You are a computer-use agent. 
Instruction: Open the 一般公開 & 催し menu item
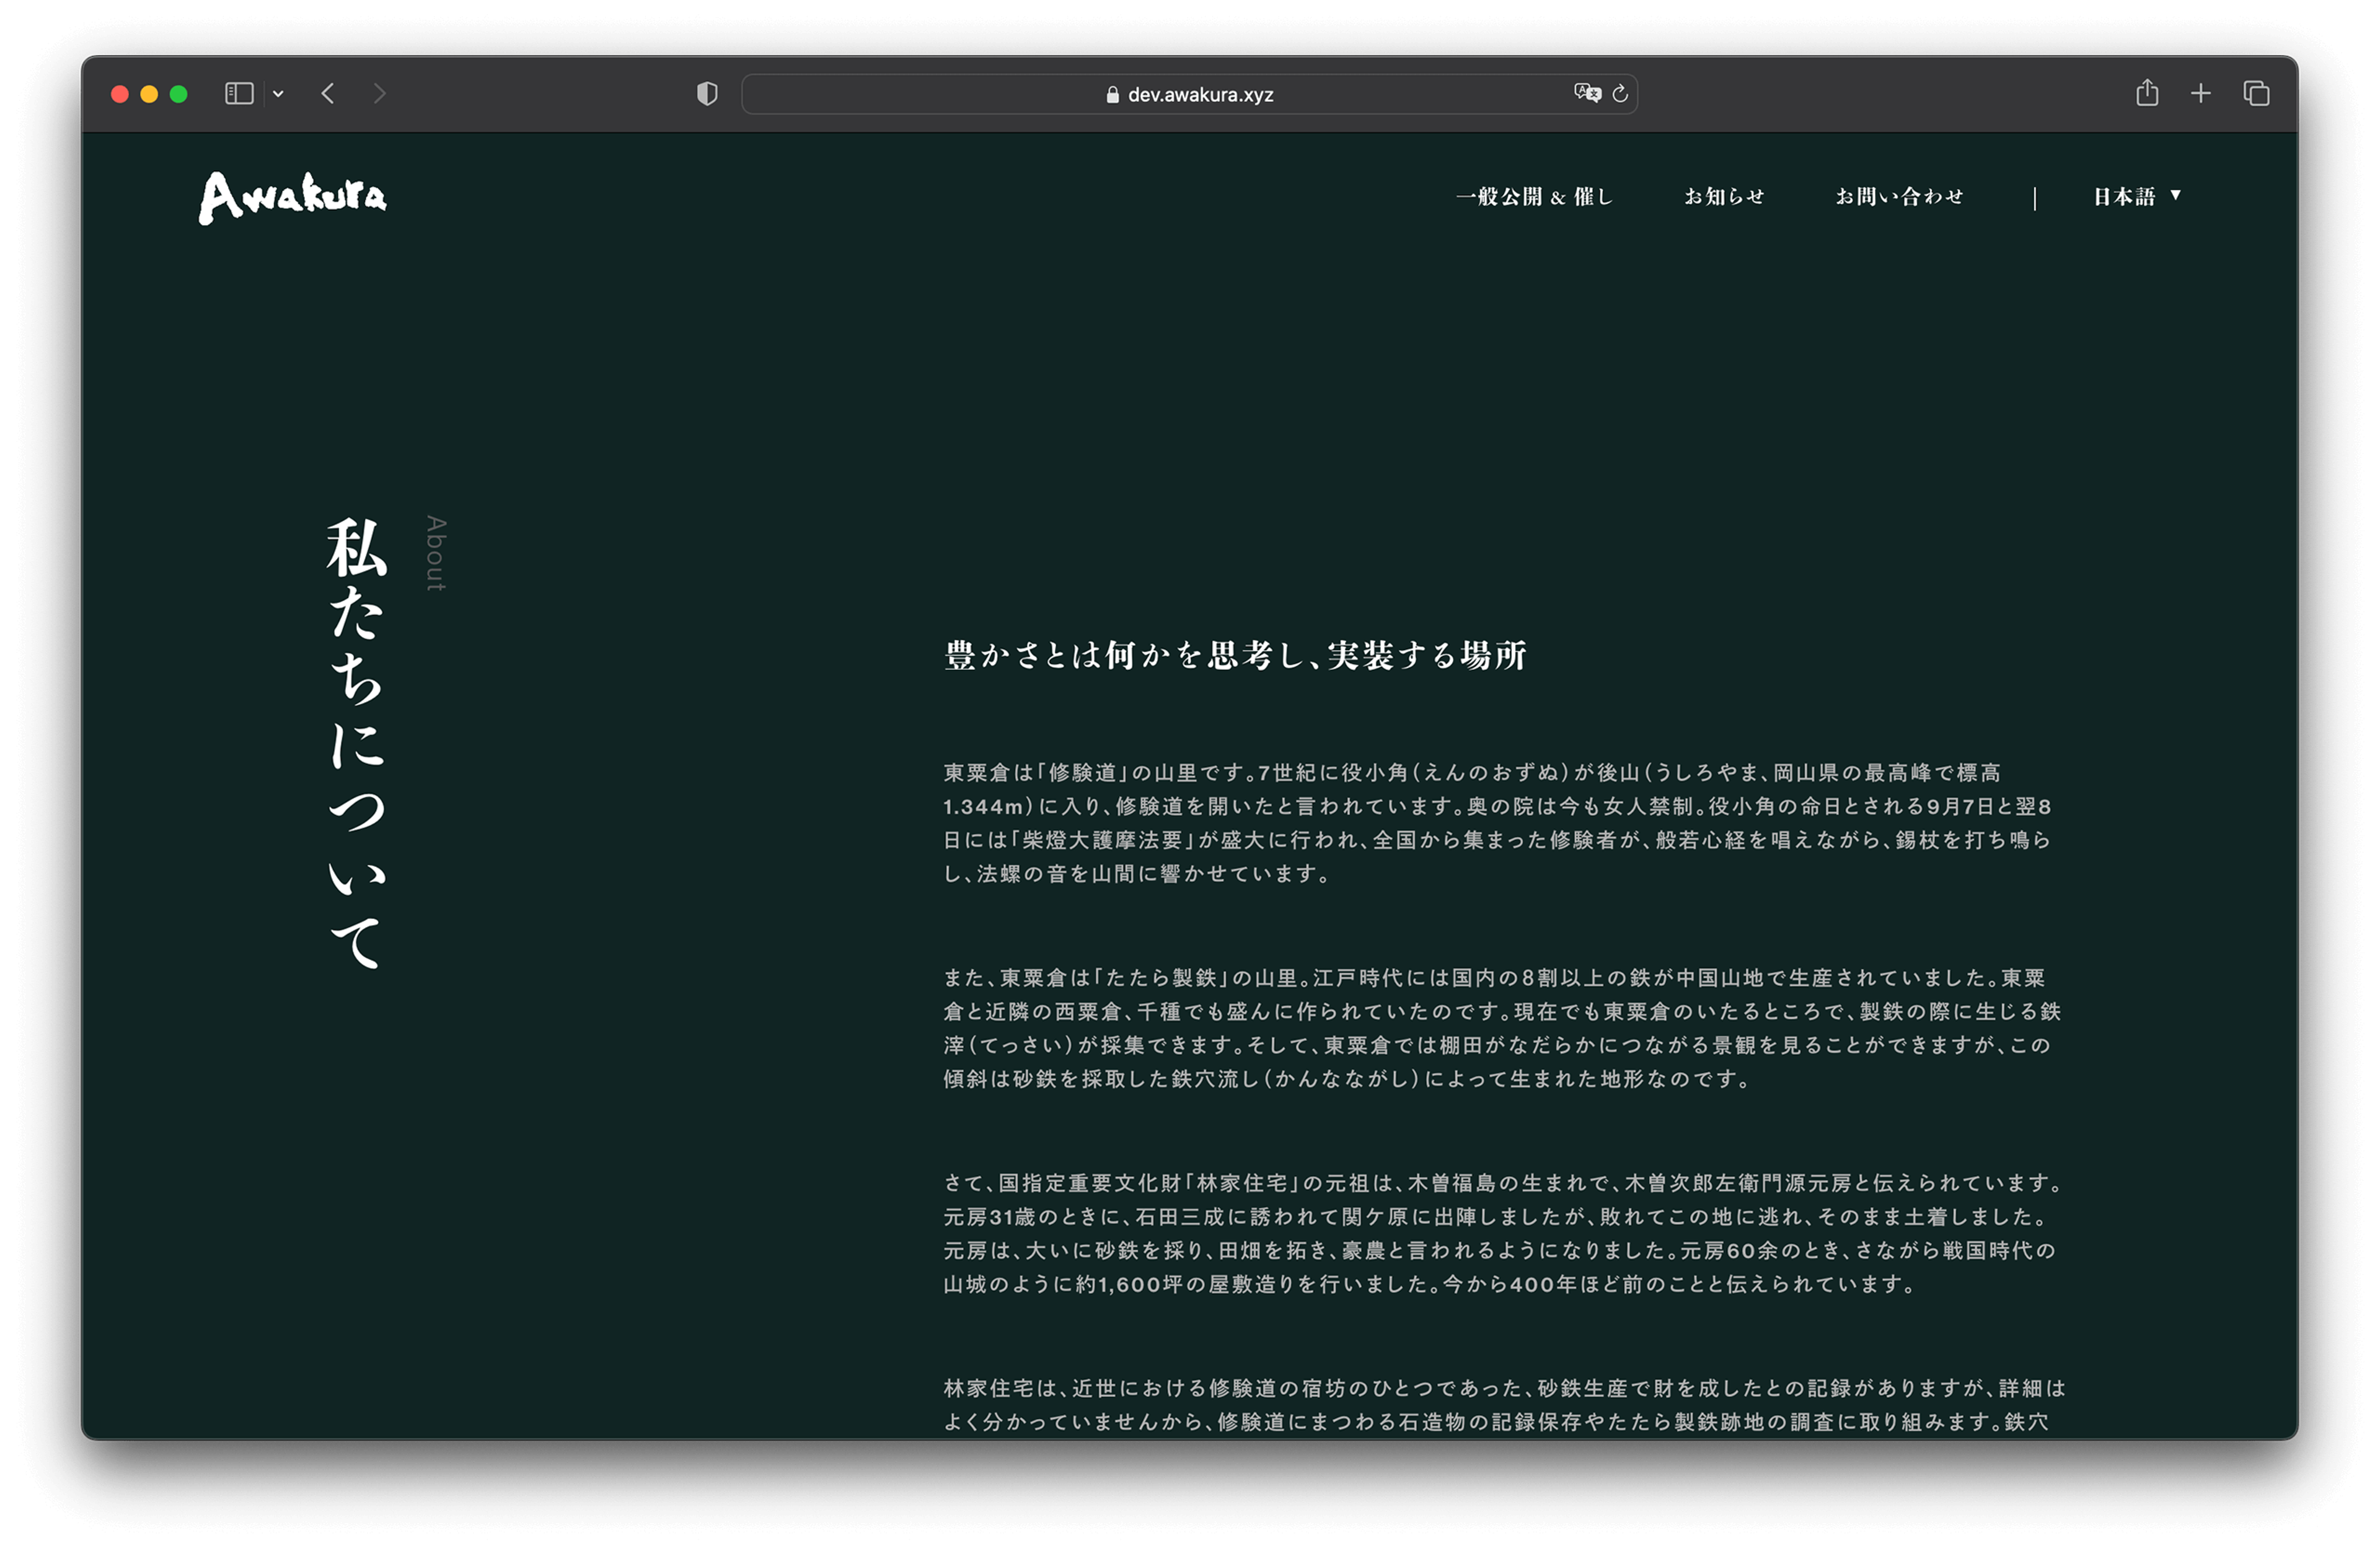[x=1534, y=197]
